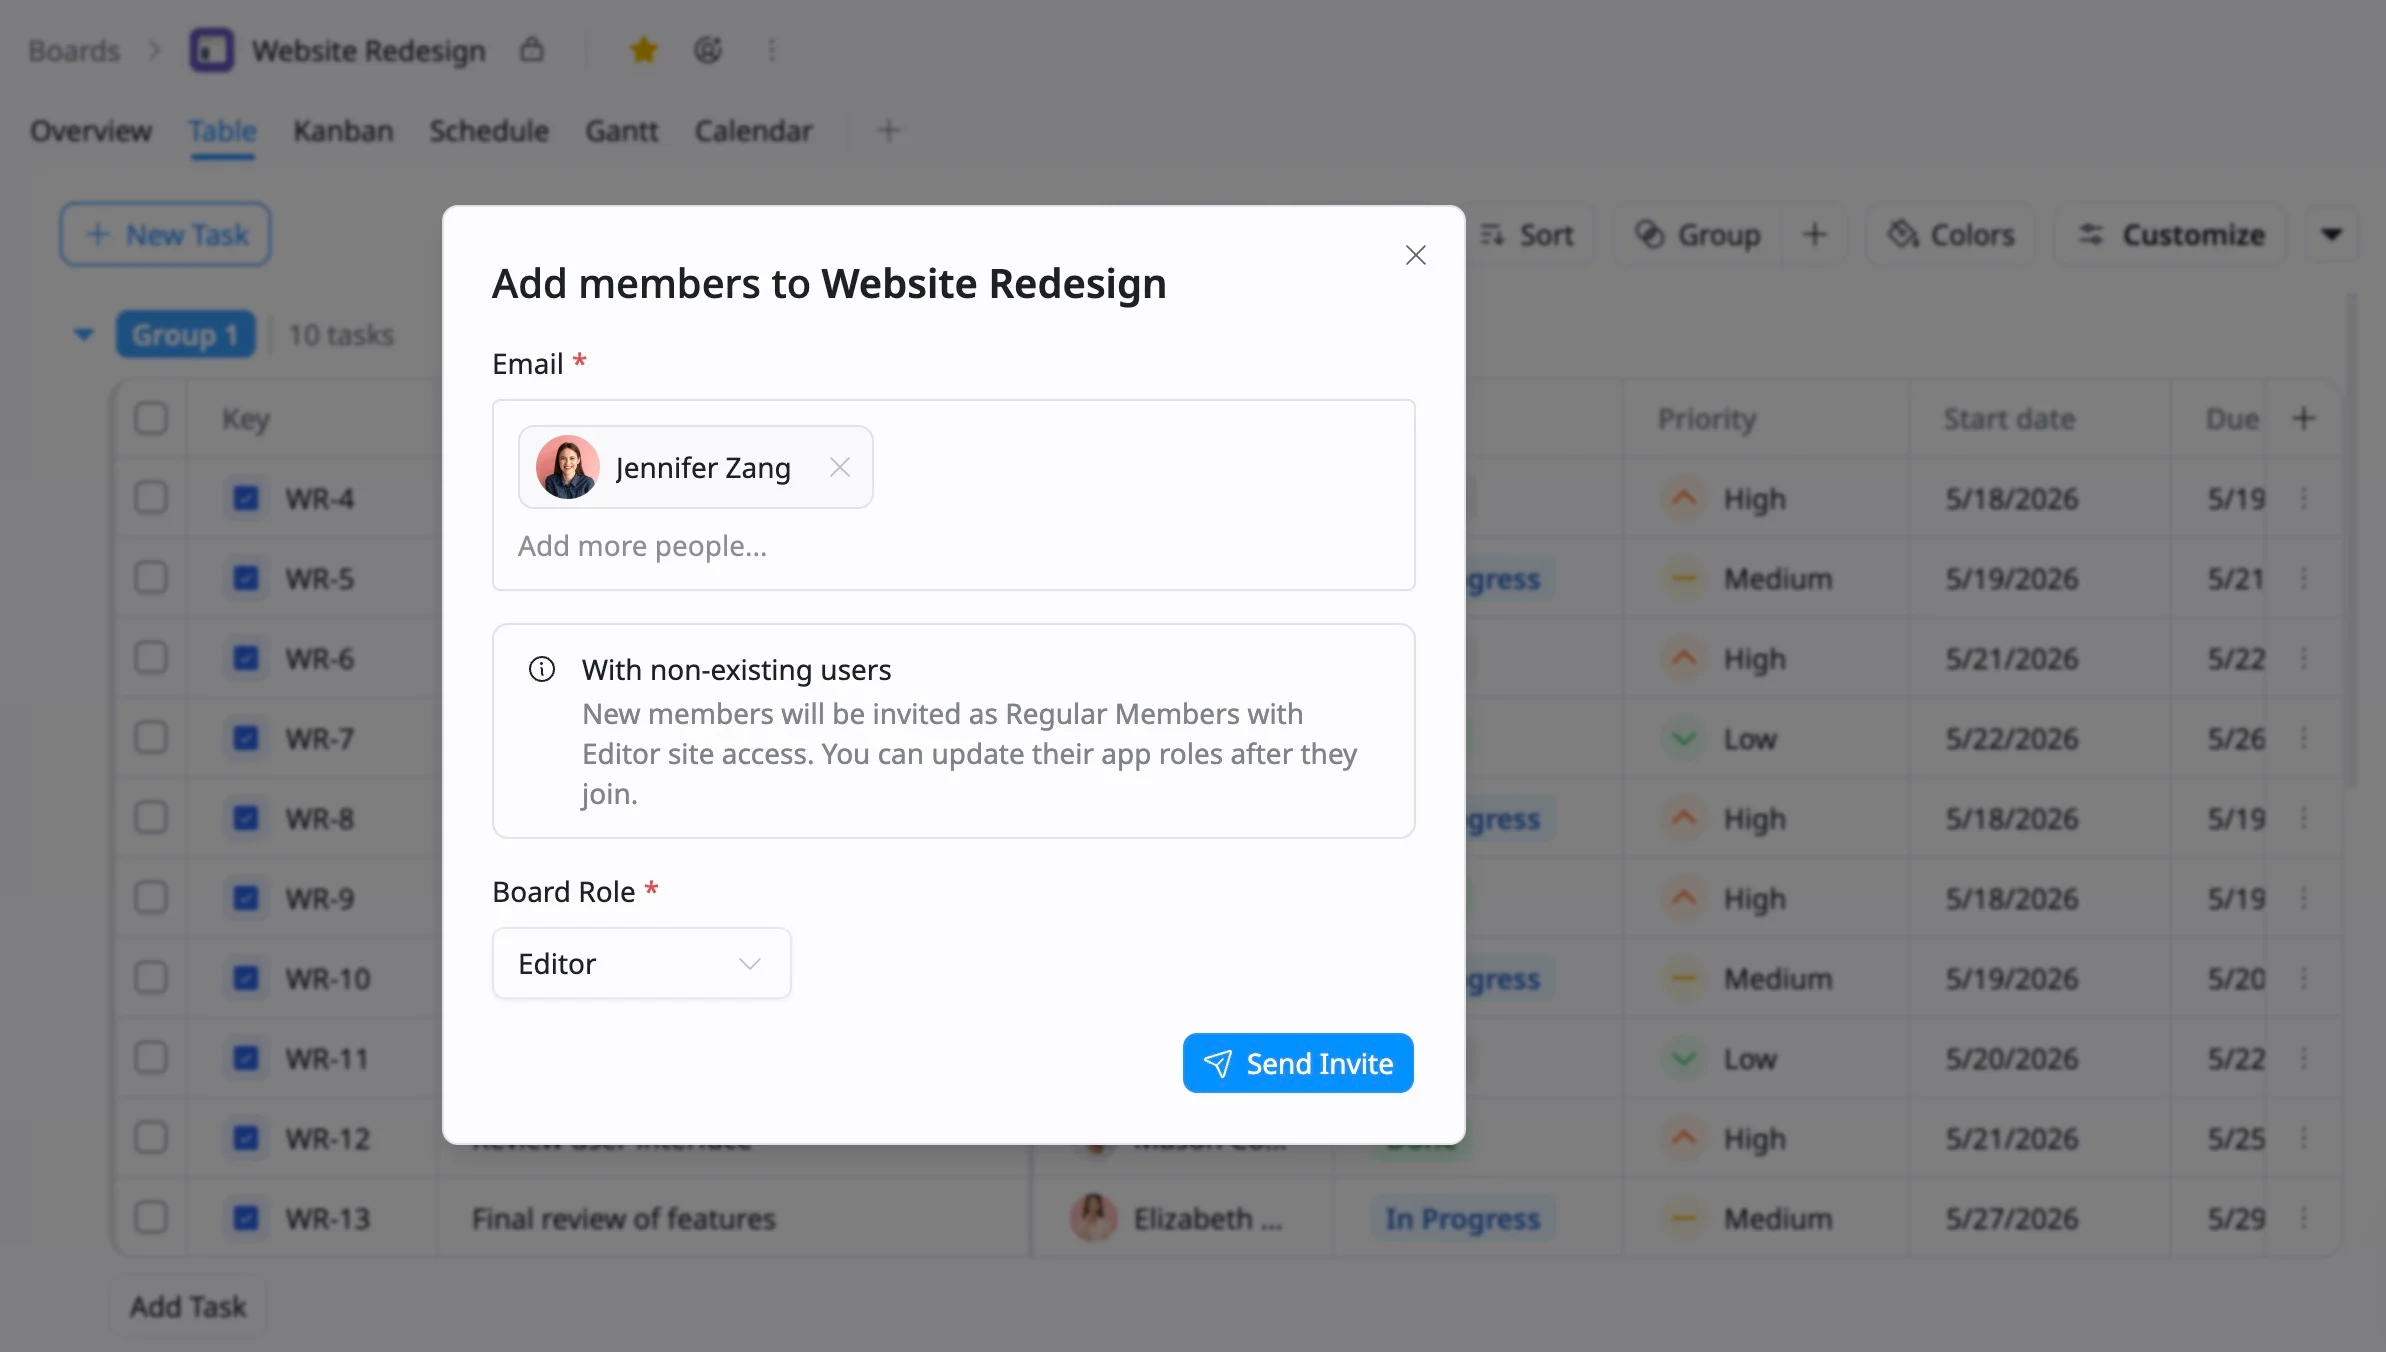
Task: Create a New Task
Action: [165, 235]
